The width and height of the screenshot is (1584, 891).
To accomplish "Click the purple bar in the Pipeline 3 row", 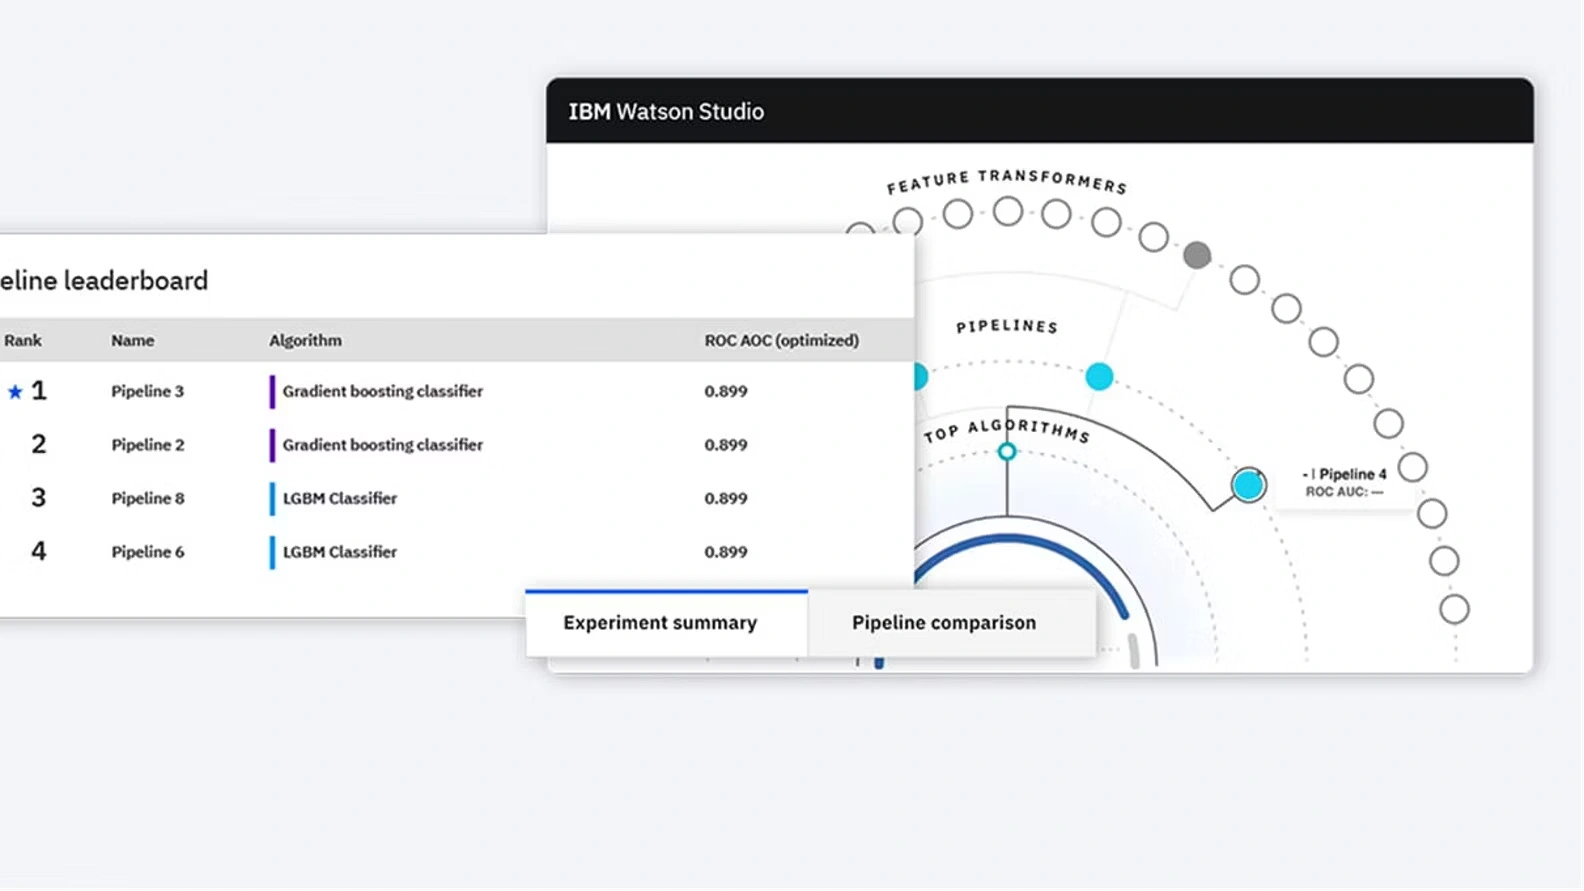I will click(x=272, y=391).
